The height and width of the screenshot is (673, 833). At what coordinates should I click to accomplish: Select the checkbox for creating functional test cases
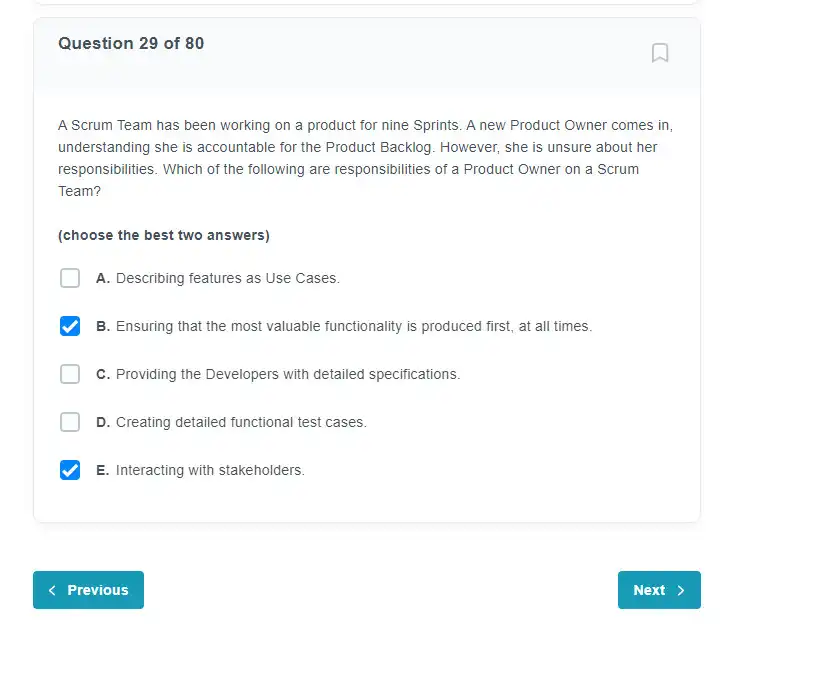(x=70, y=422)
